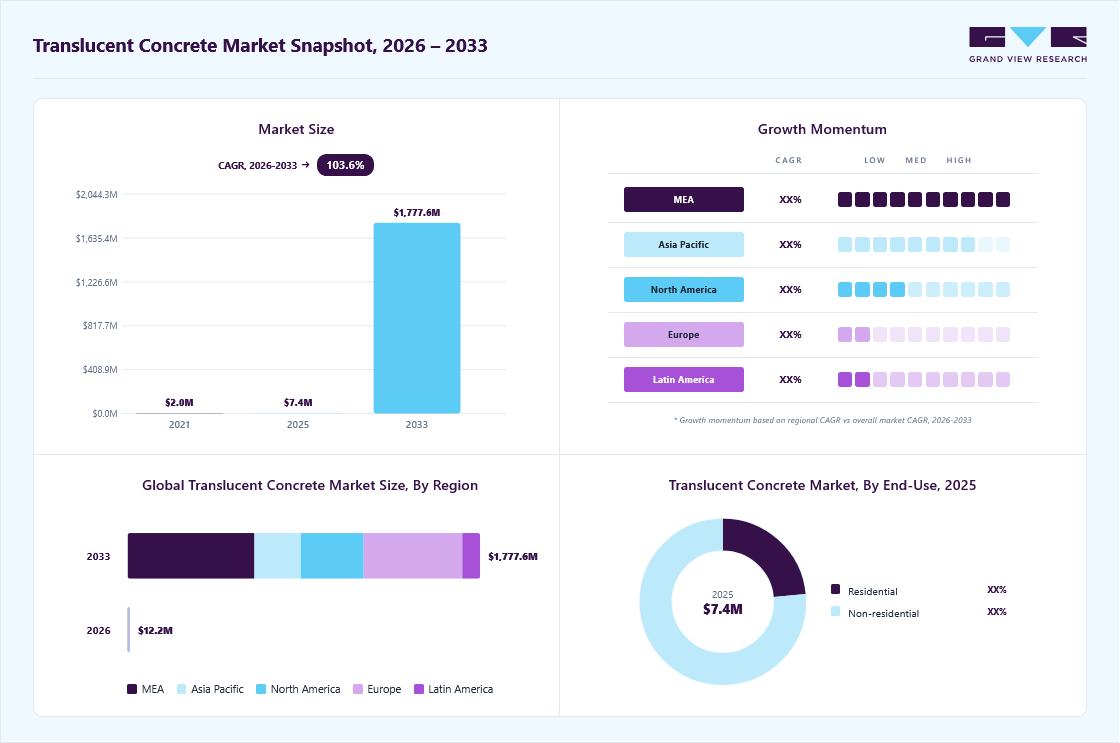Click the LOW column header
This screenshot has width=1120, height=743.
pos(874,161)
